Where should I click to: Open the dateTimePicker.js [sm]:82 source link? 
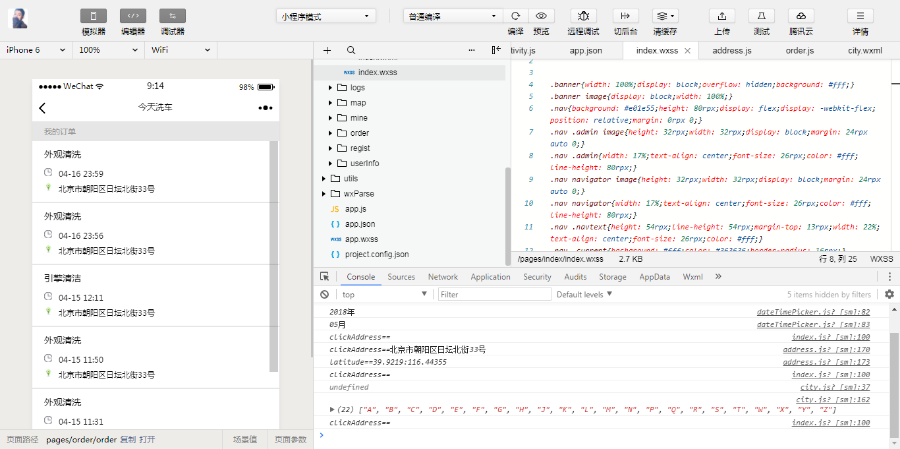pos(812,312)
